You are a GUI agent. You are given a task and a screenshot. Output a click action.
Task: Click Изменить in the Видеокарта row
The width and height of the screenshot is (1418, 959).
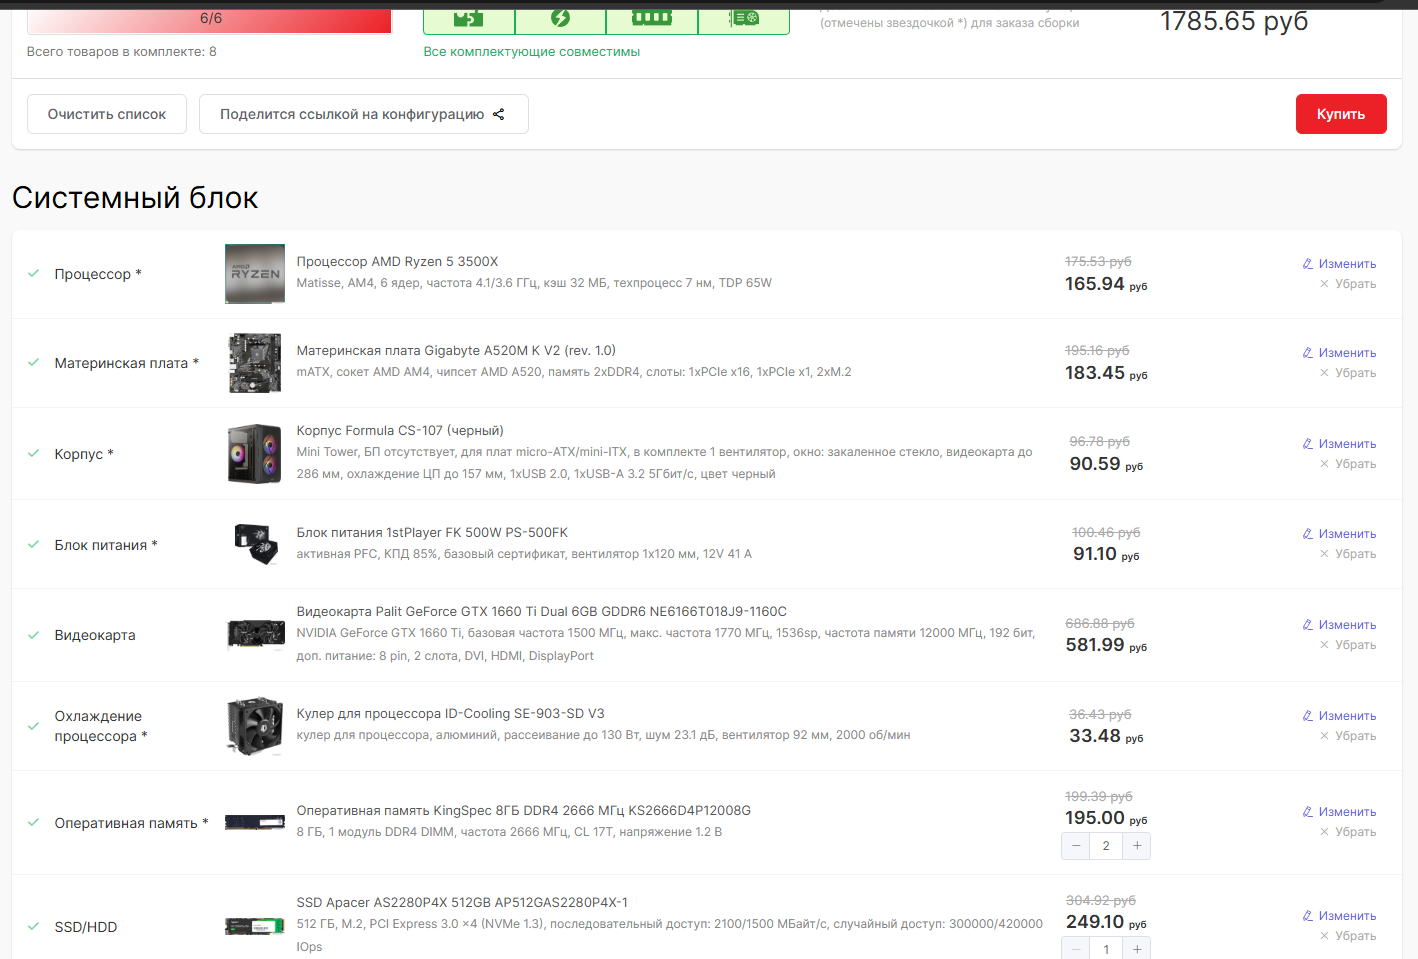(x=1339, y=625)
